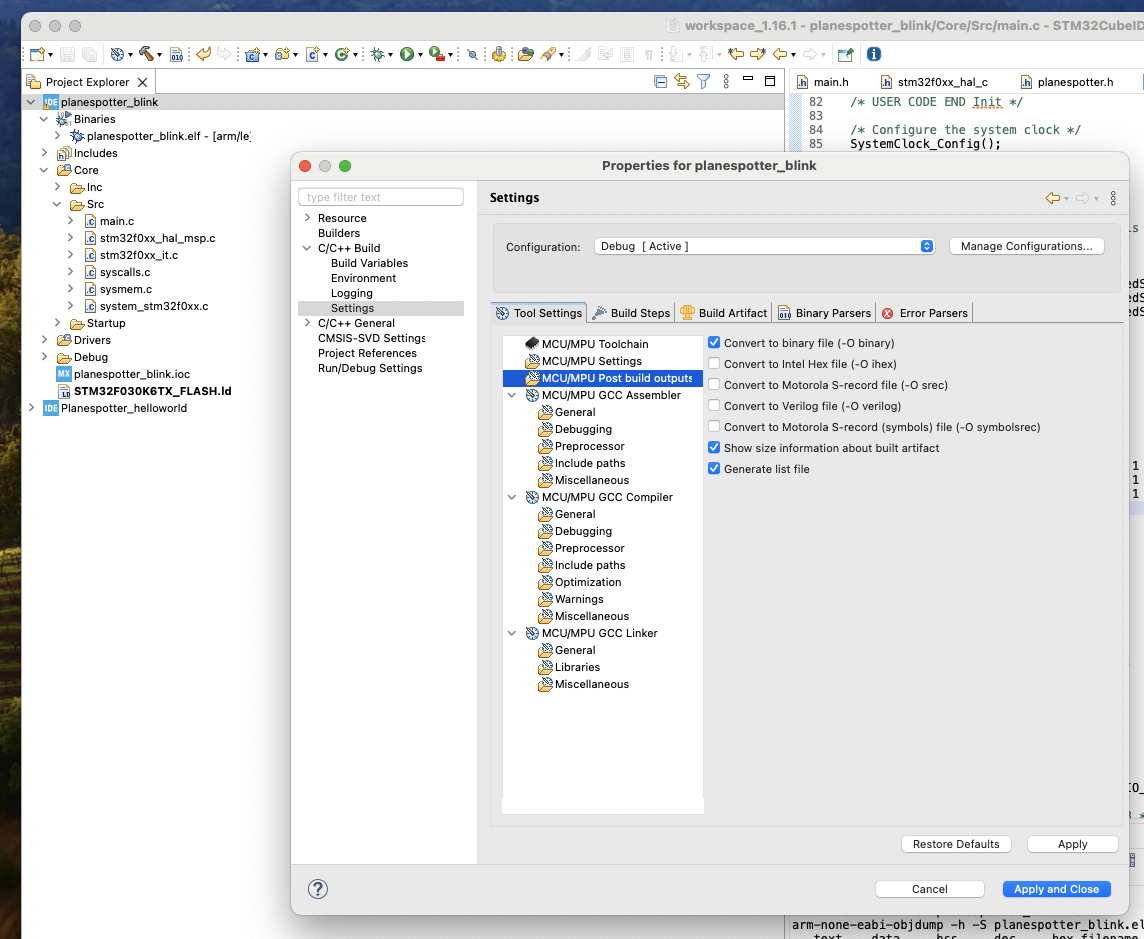Click the green New class icon
Image resolution: width=1144 pixels, height=939 pixels.
tap(341, 54)
